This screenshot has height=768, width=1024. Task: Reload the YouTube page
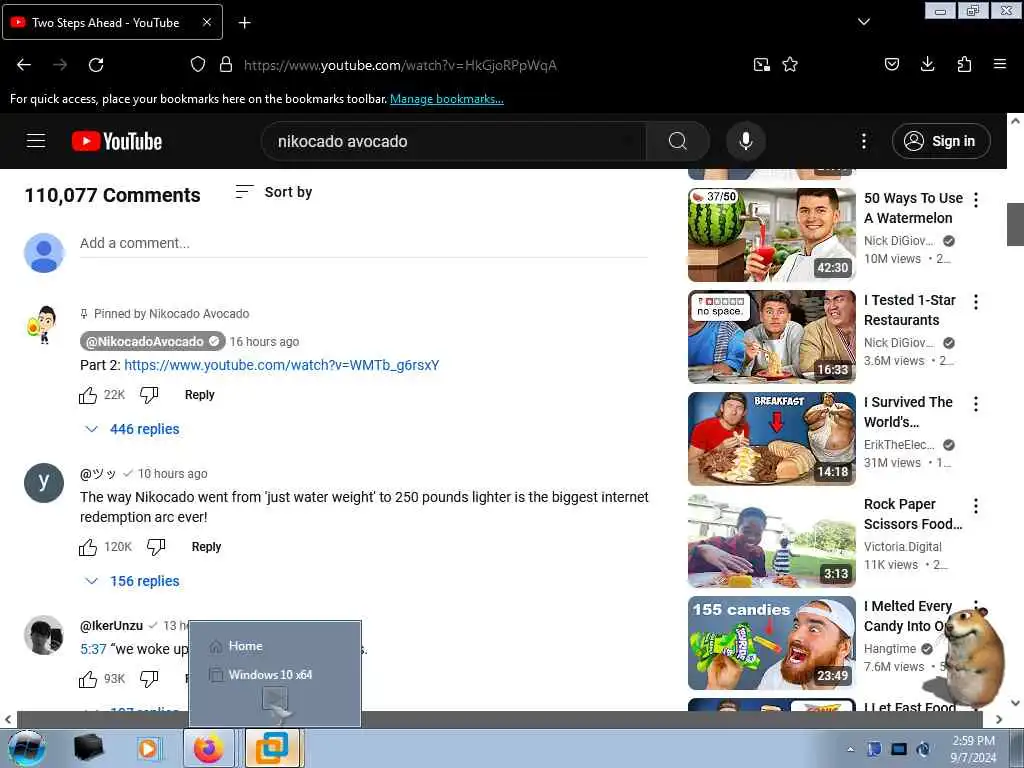click(96, 65)
